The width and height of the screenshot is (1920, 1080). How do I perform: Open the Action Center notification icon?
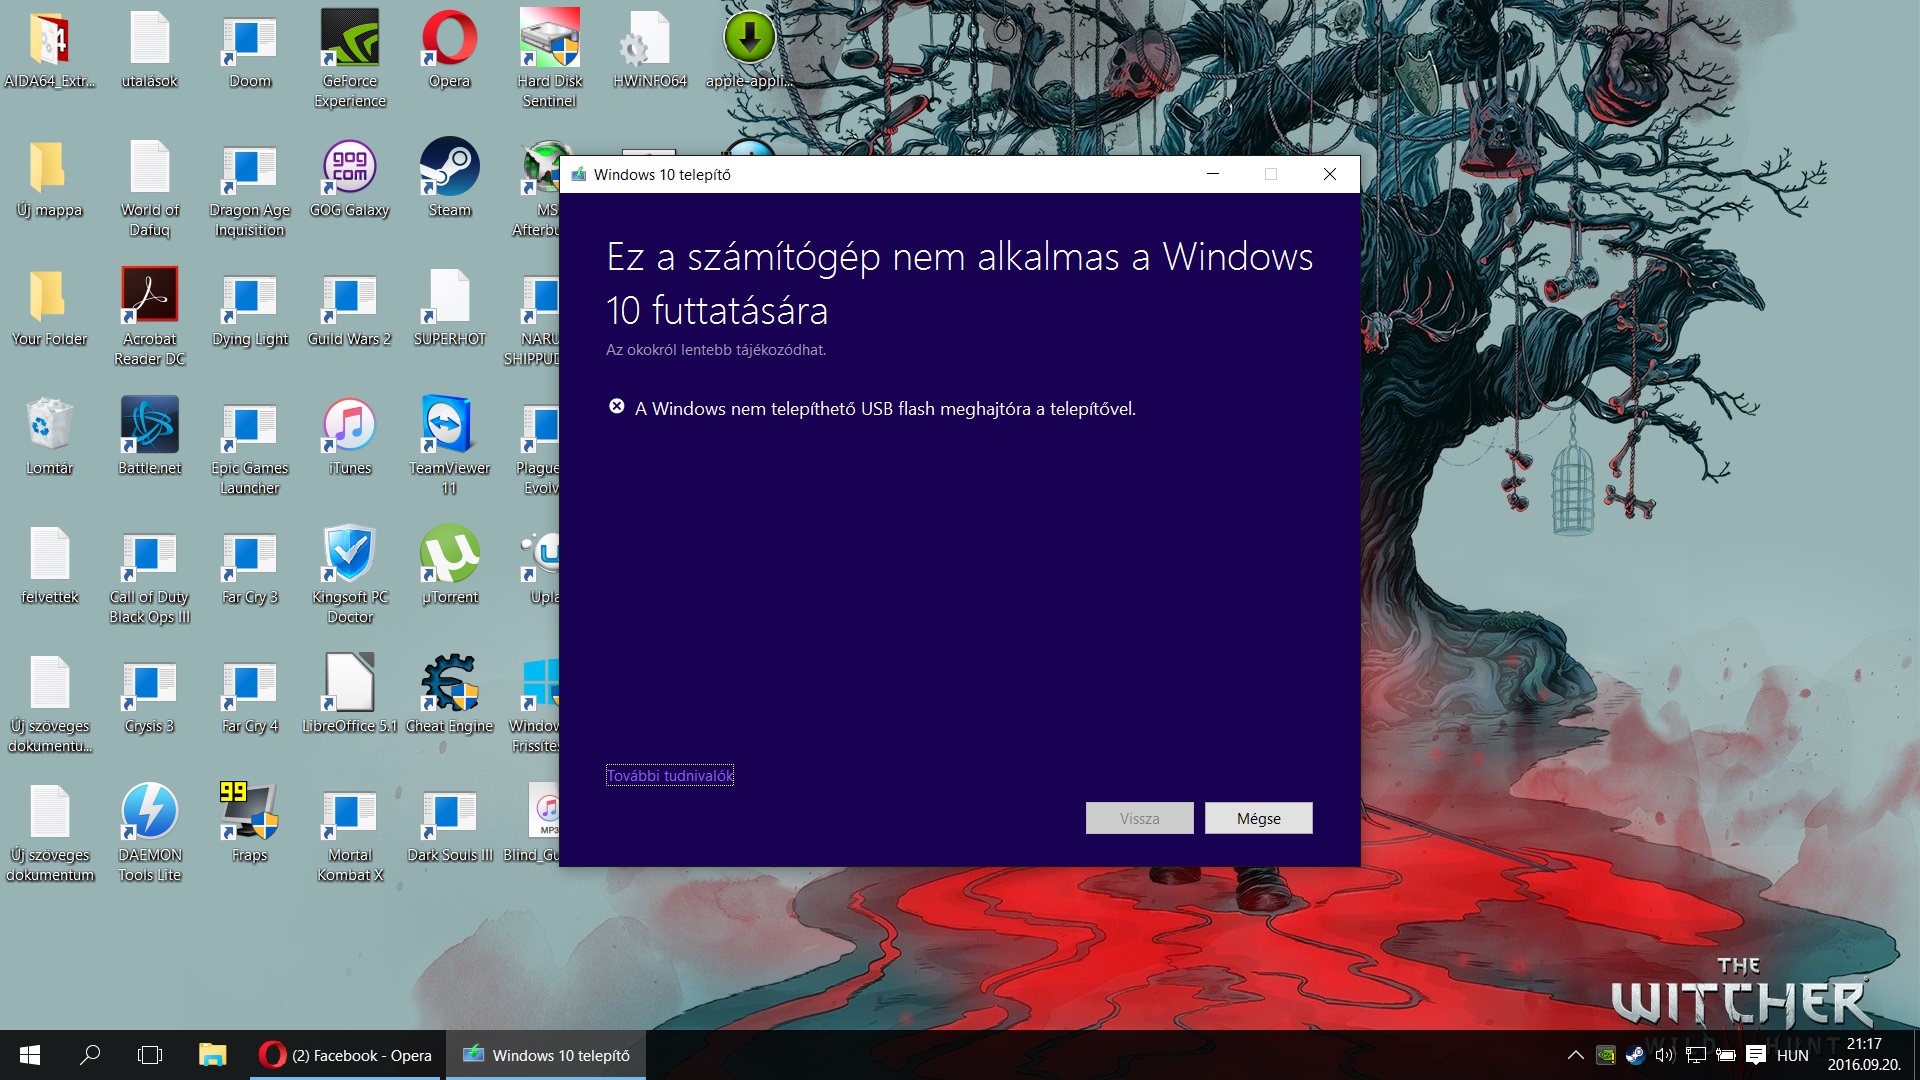pyautogui.click(x=1756, y=1055)
